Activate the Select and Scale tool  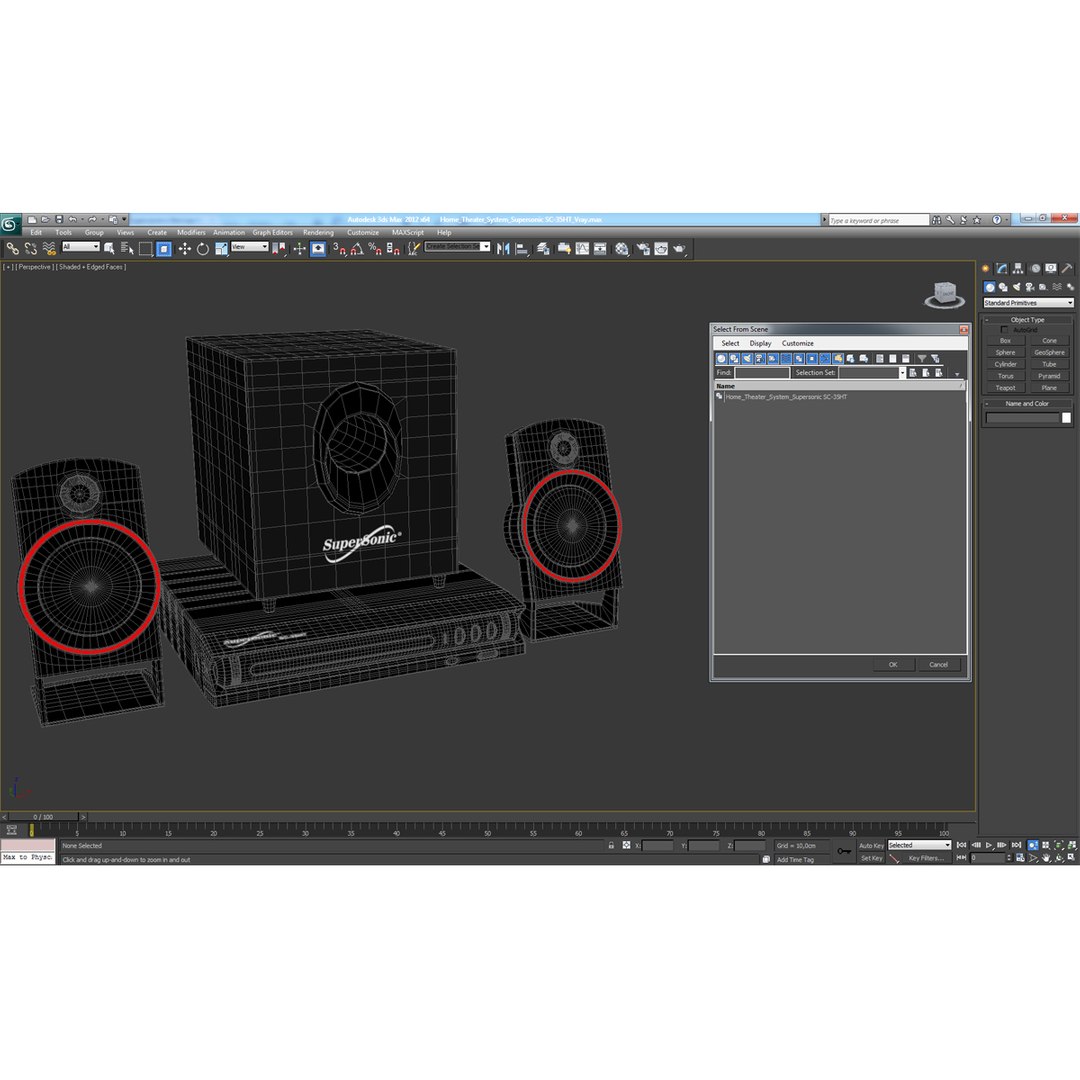click(221, 249)
